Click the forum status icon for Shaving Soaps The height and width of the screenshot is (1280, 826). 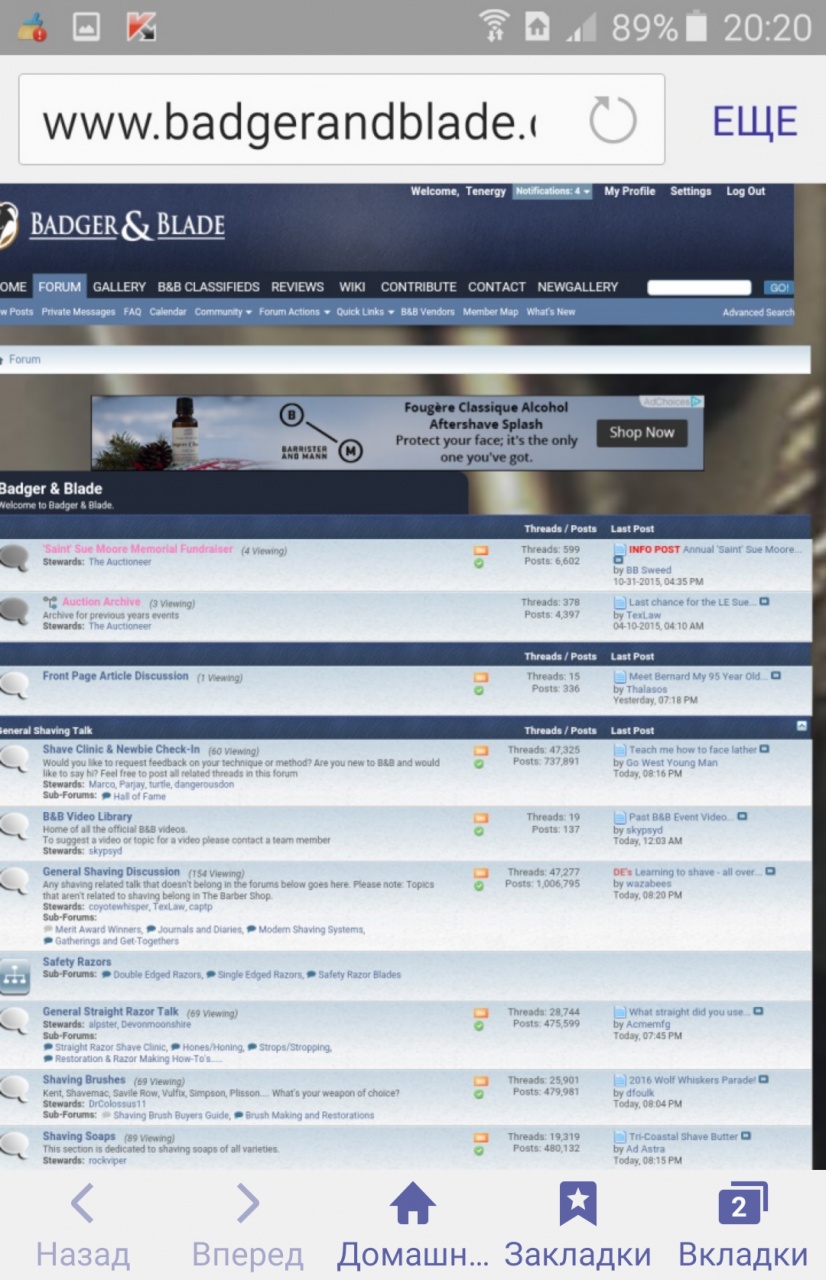pos(14,1145)
